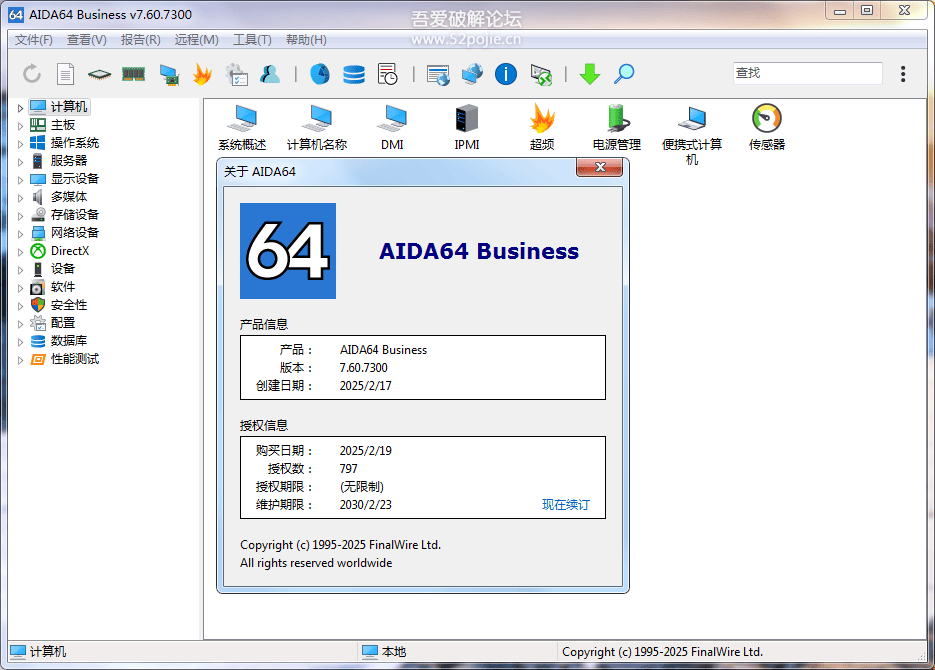Screen dimensions: 935x670
Task: Click maintenance date 2030/2/23
Action: [366, 504]
